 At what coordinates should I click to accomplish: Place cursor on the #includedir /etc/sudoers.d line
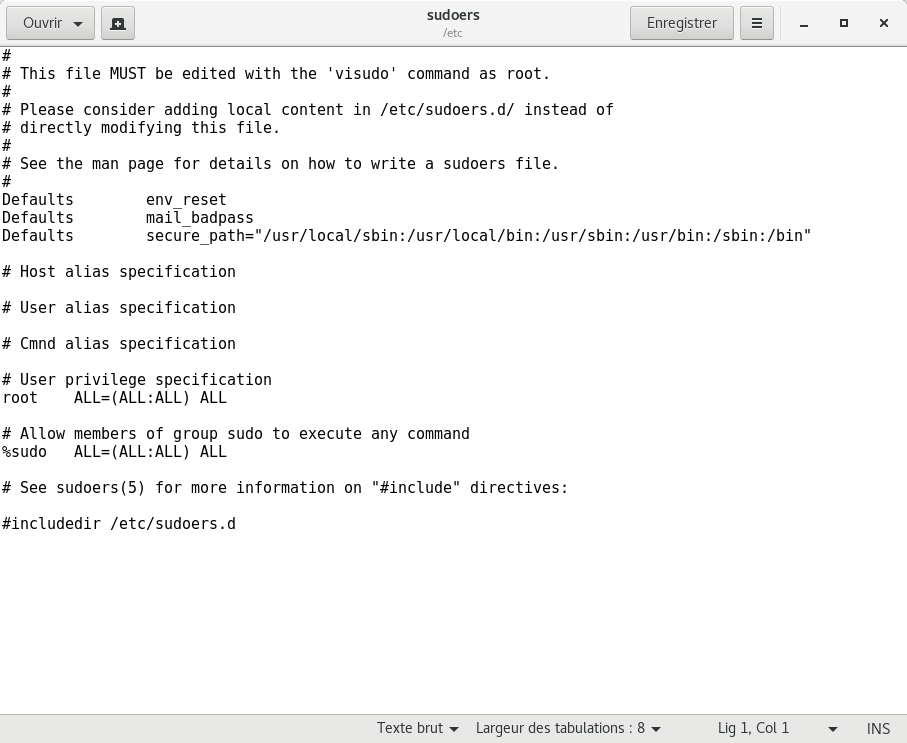pos(119,524)
